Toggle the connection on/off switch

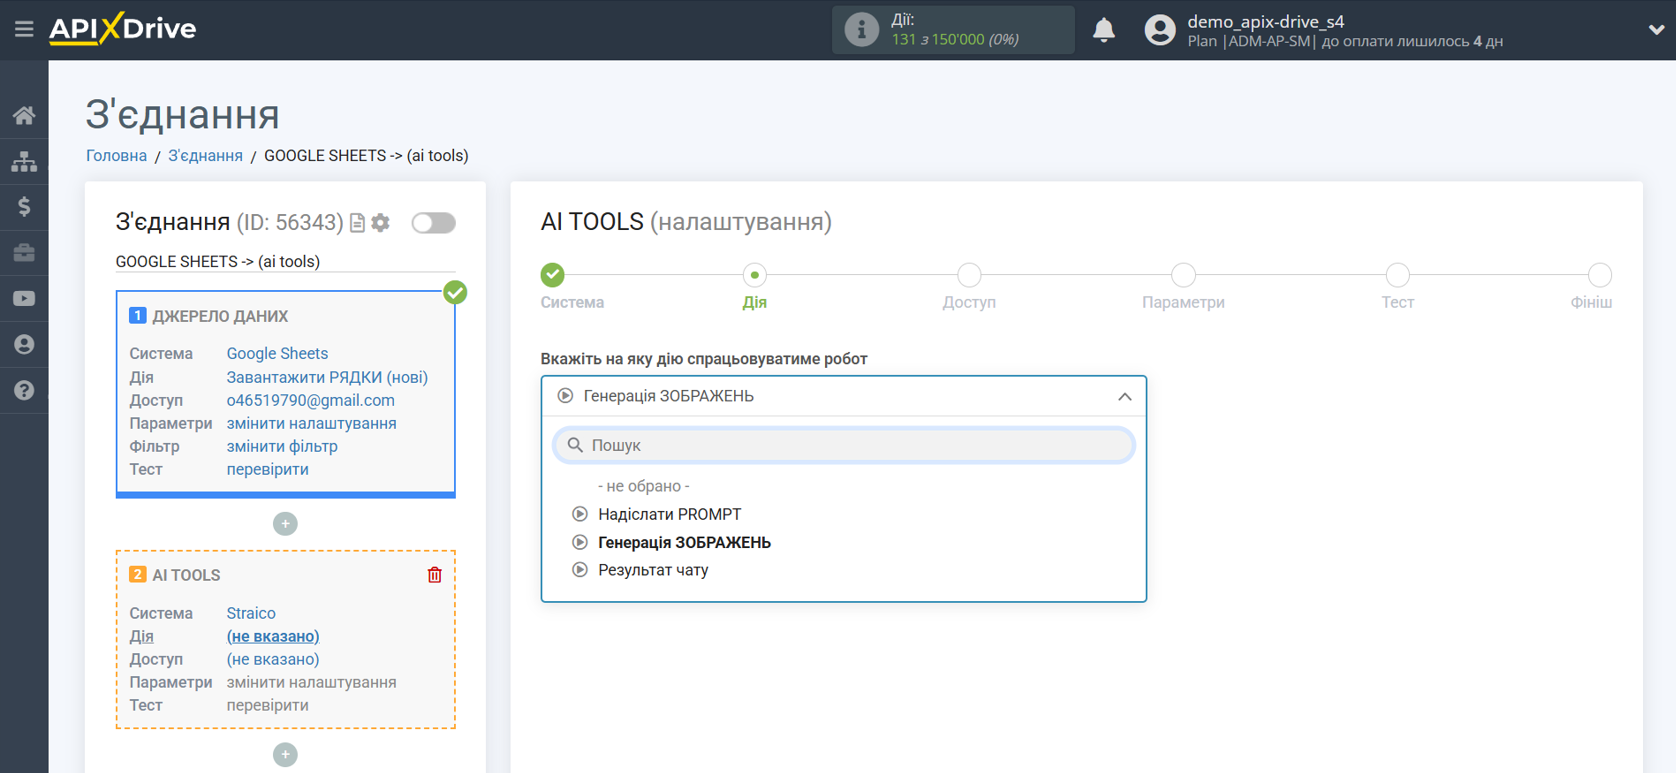tap(433, 223)
